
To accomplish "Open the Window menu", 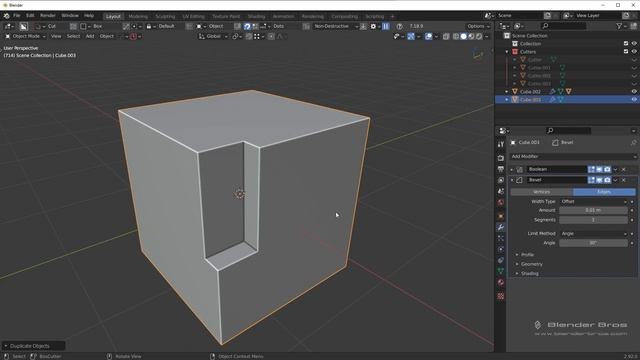I will (x=70, y=16).
